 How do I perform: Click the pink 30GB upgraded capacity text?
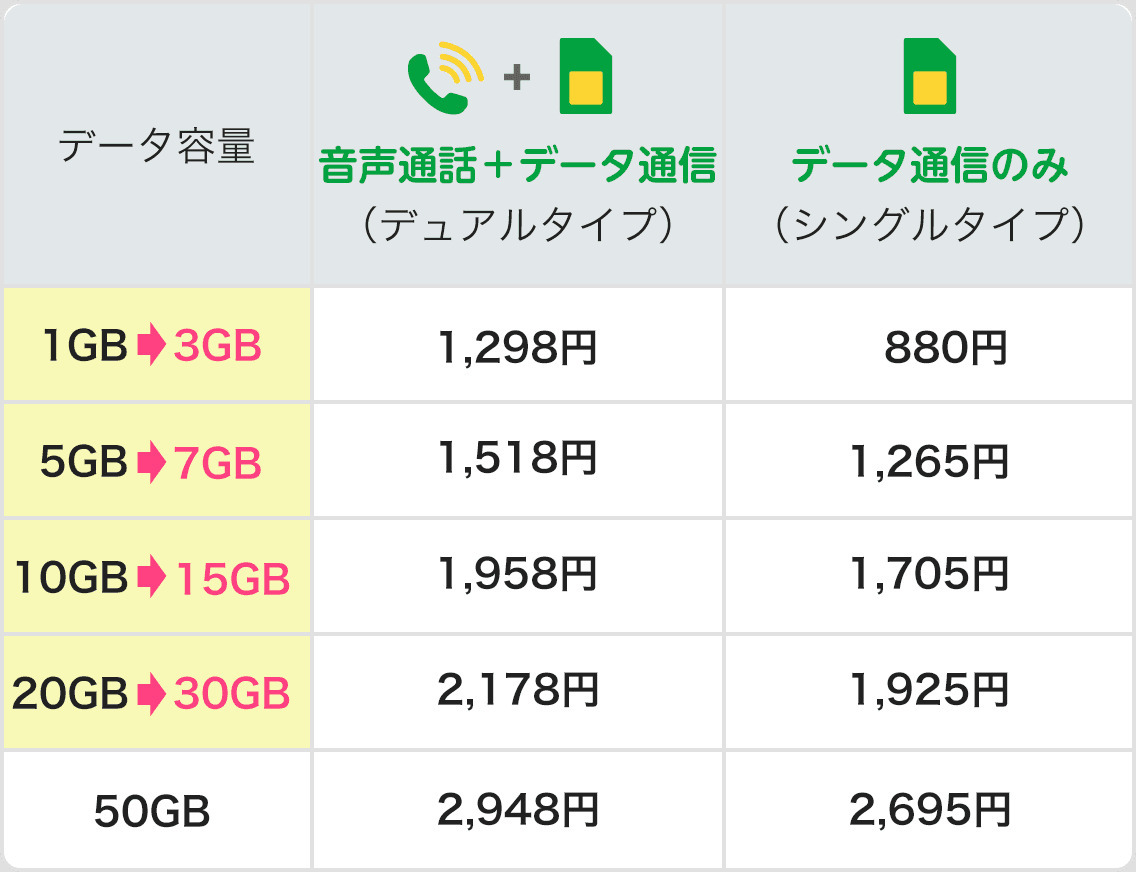pos(231,693)
